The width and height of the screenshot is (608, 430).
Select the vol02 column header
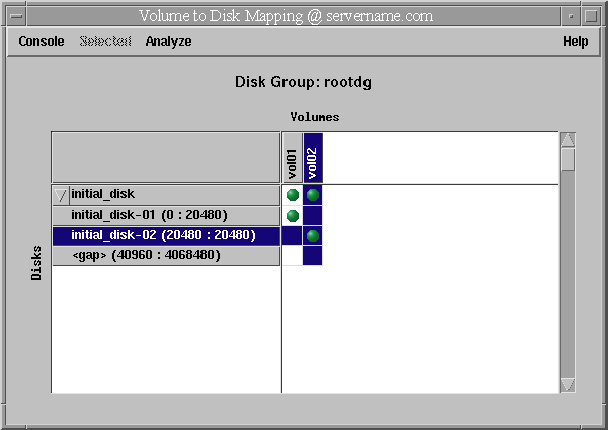pyautogui.click(x=313, y=158)
